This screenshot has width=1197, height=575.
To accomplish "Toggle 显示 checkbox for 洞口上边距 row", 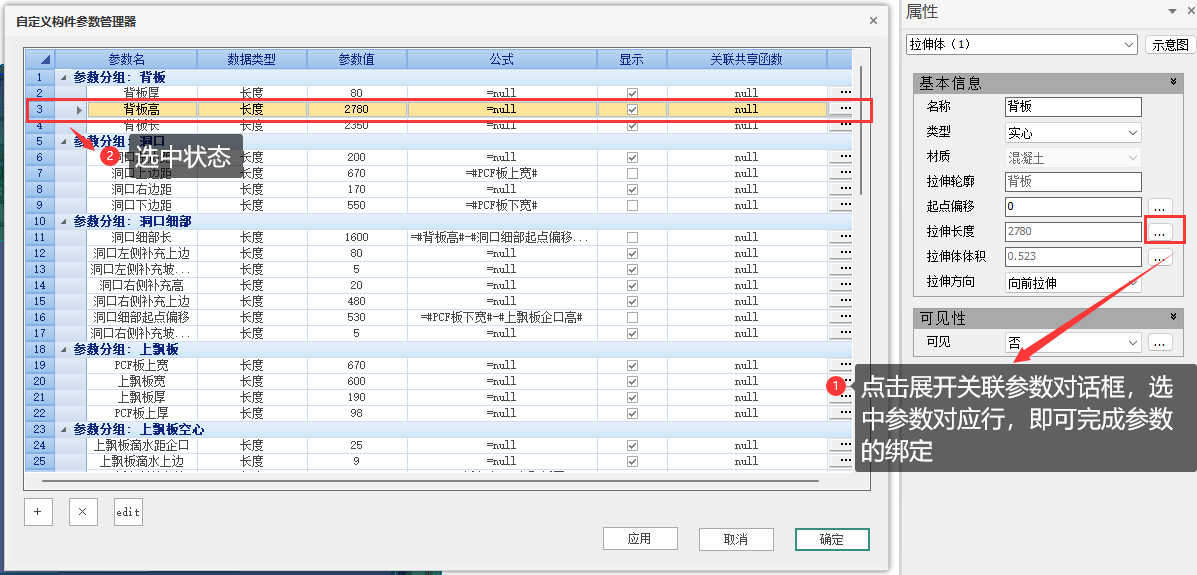I will coord(631,173).
